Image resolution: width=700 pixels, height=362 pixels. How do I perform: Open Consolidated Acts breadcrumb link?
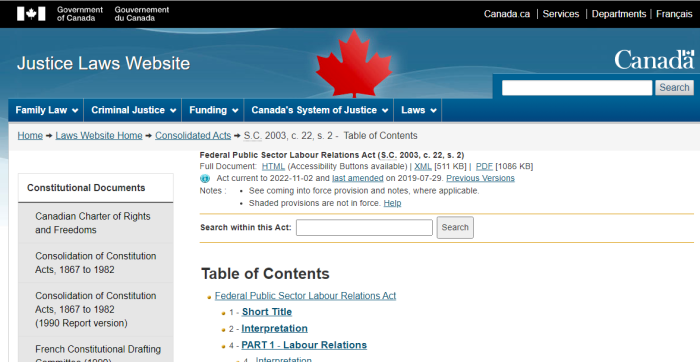click(x=193, y=136)
